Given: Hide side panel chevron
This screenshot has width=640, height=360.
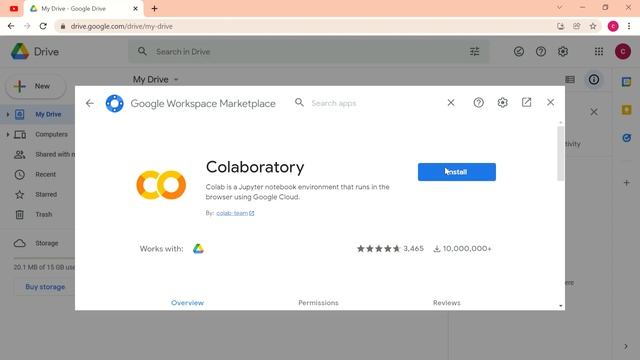Looking at the screenshot, I should point(626,347).
